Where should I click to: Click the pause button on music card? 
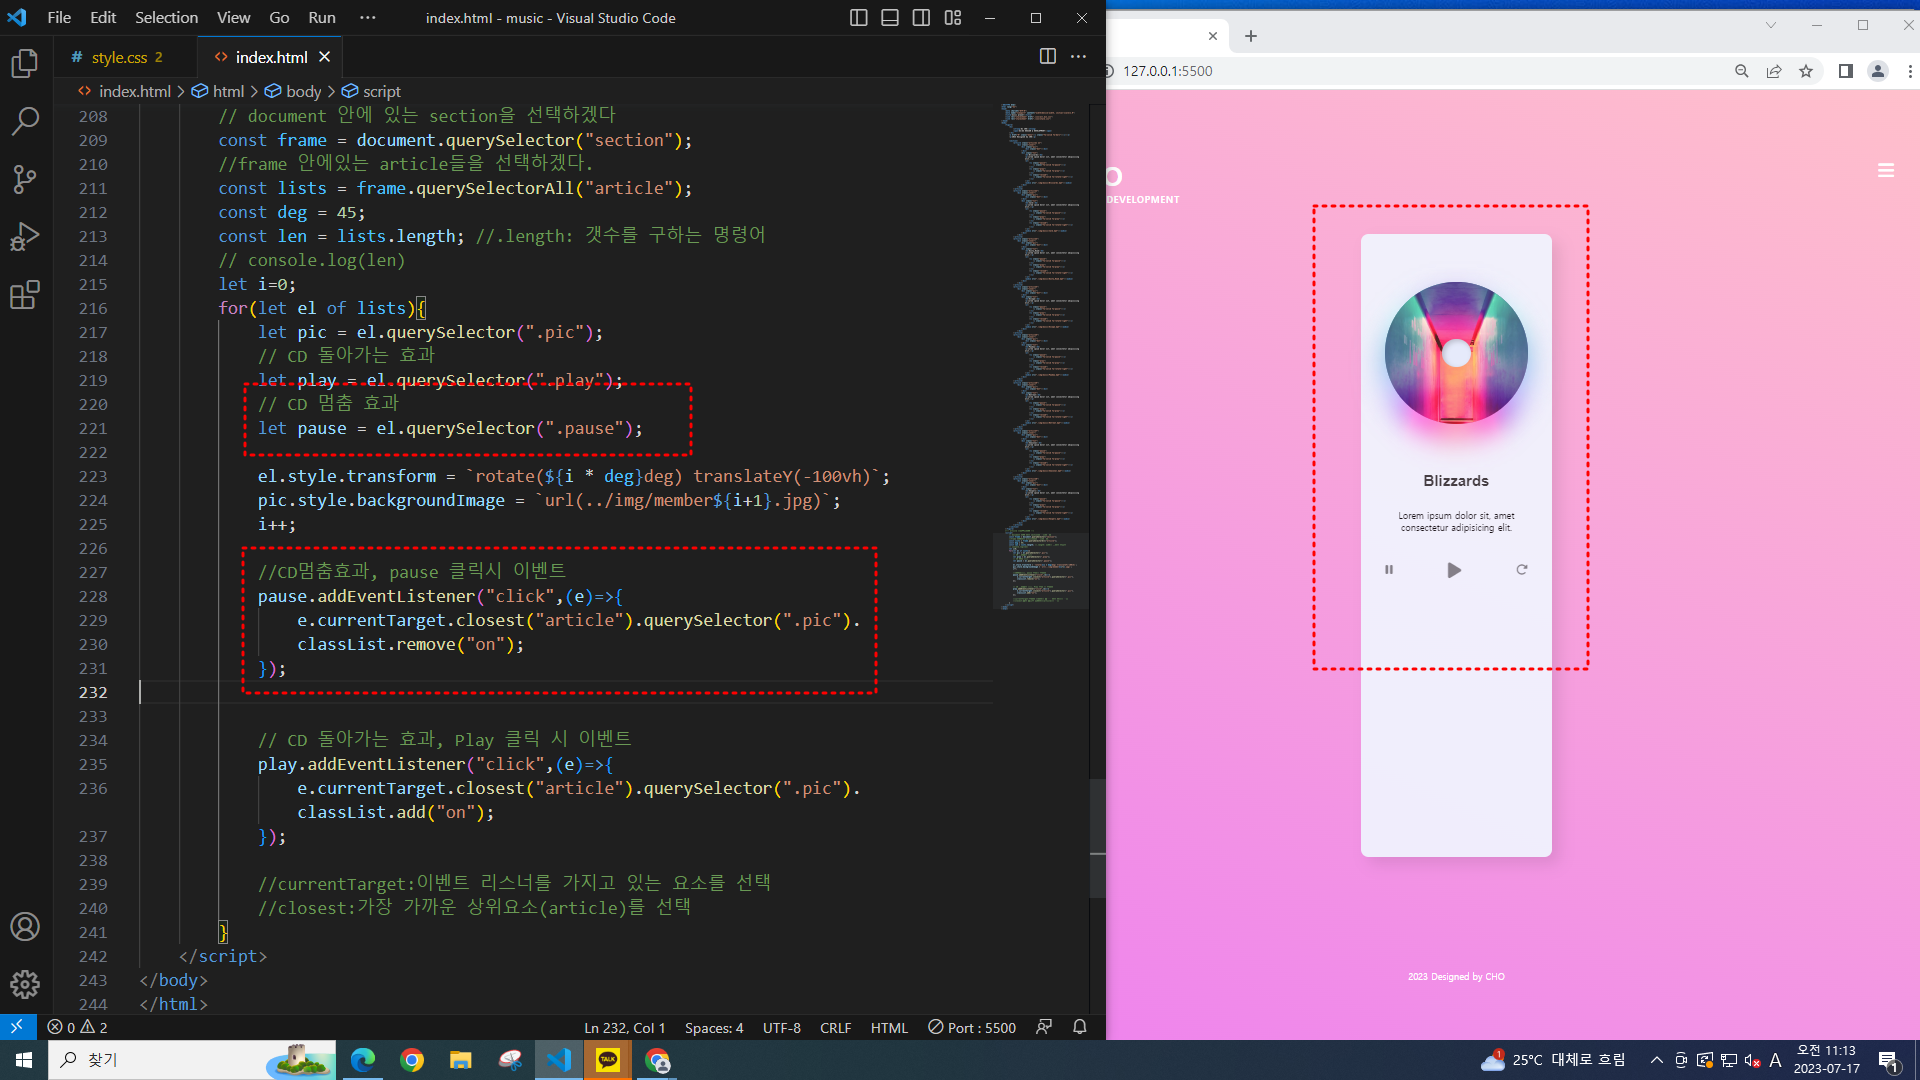(1389, 570)
